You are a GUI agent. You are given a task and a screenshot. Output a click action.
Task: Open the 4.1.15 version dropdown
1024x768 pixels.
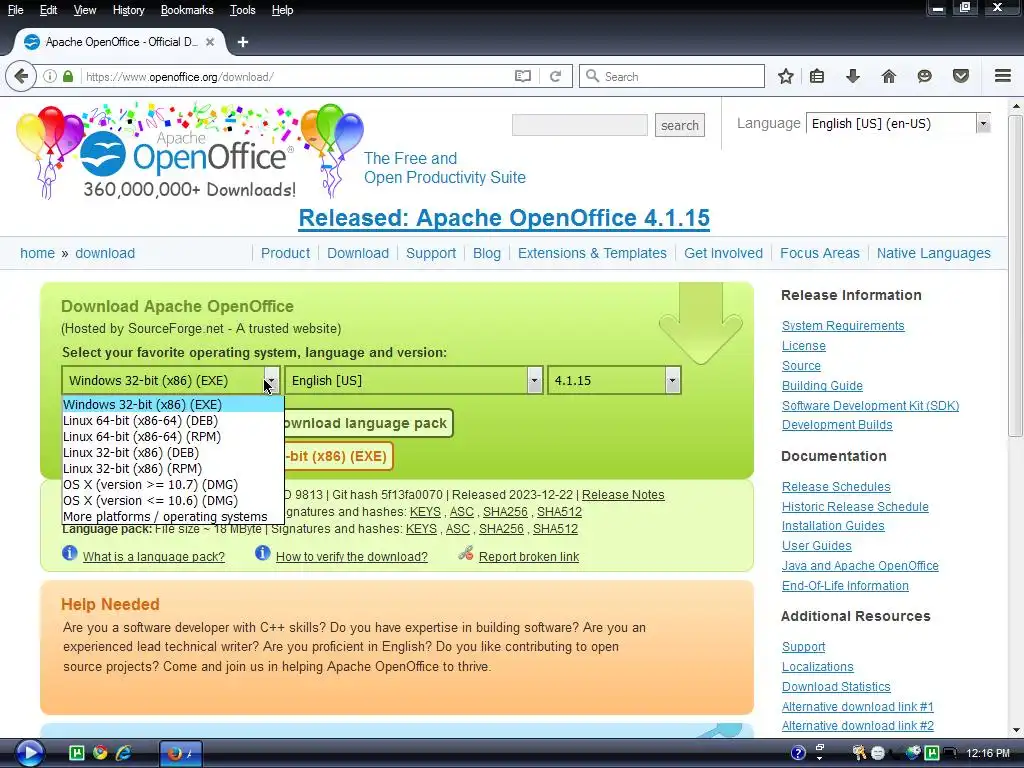point(615,380)
